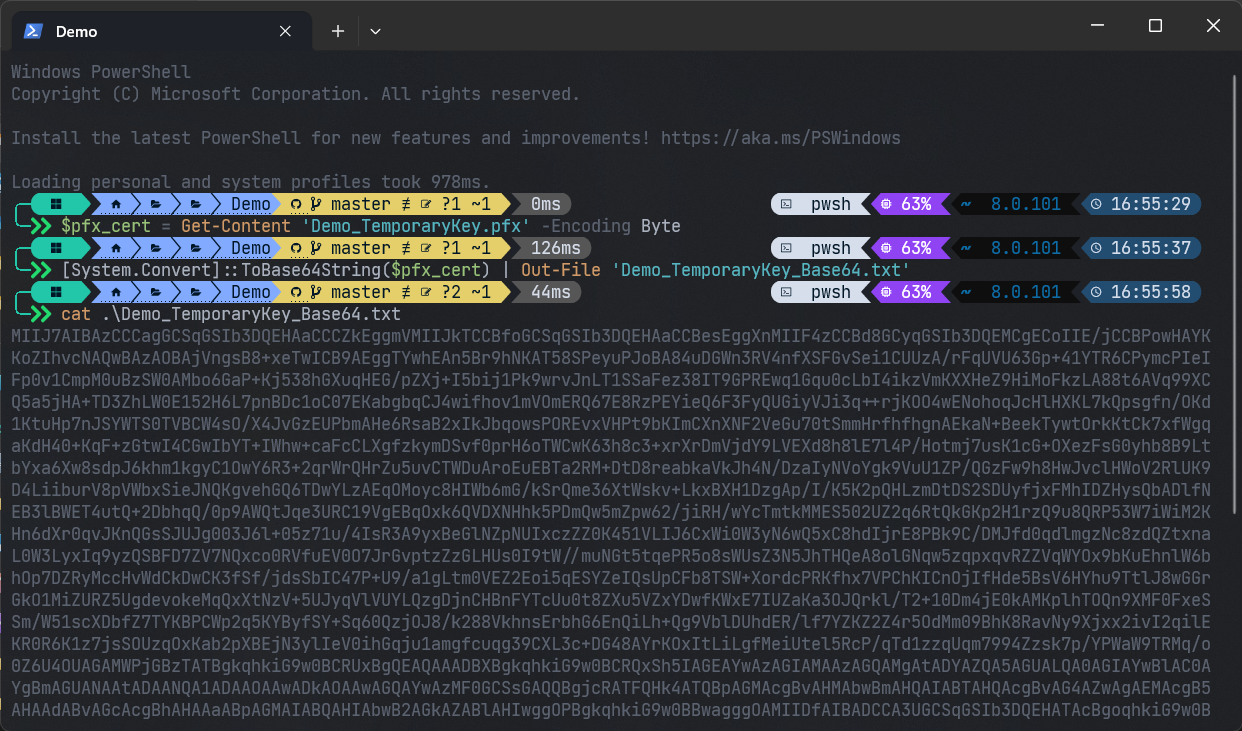The image size is (1242, 731).
Task: Click the PowerShell icon on the Demo tab
Action: pyautogui.click(x=33, y=31)
